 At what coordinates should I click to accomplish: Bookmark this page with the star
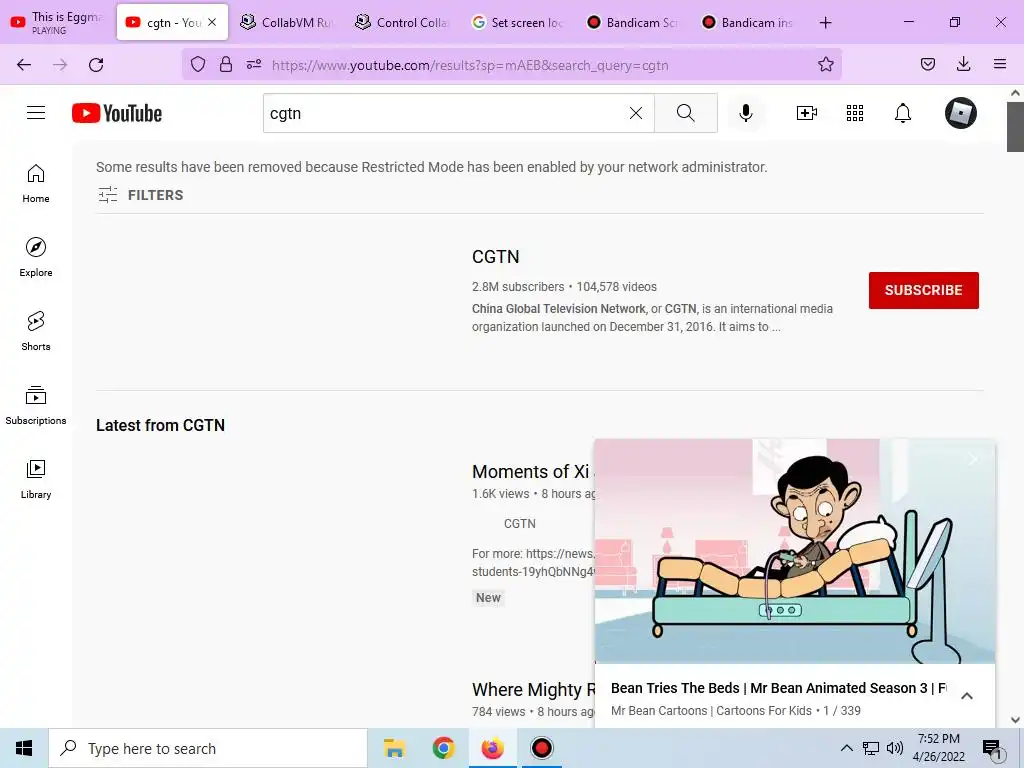click(825, 64)
